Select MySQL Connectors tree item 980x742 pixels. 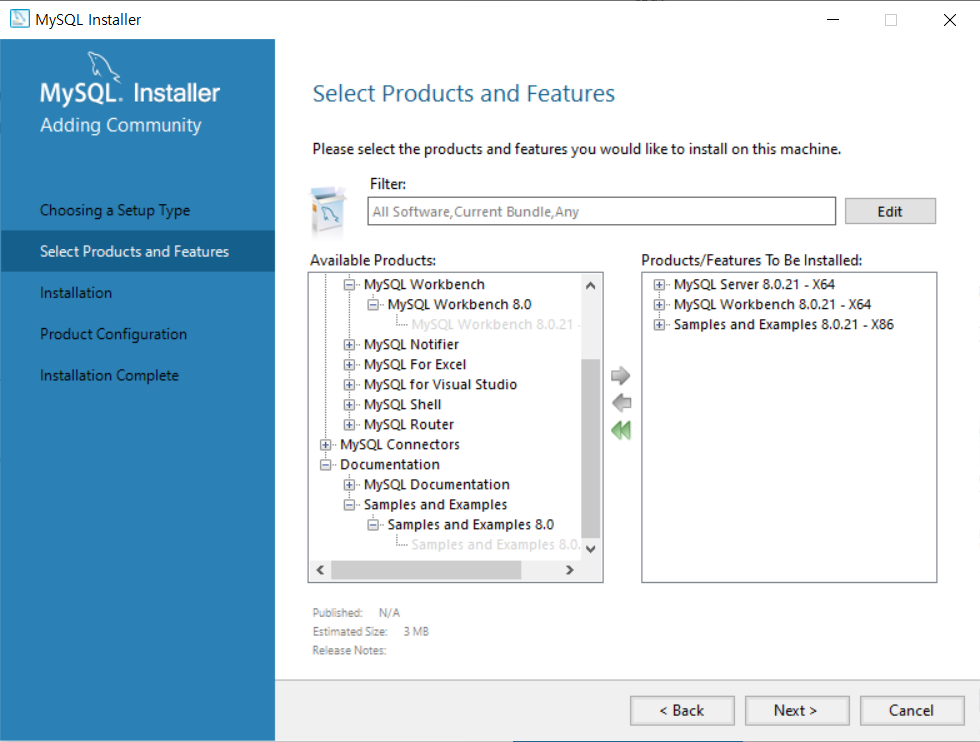[x=400, y=444]
